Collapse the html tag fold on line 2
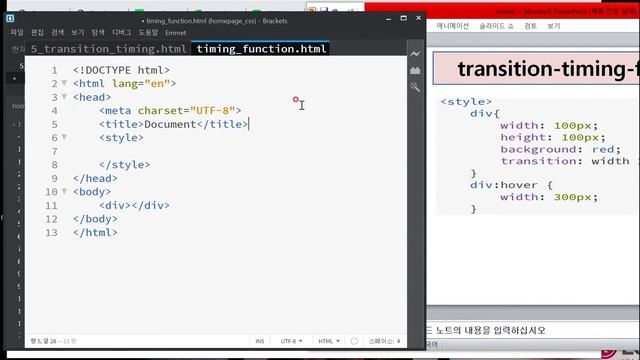Screen dimensions: 640x360 click(x=64, y=83)
